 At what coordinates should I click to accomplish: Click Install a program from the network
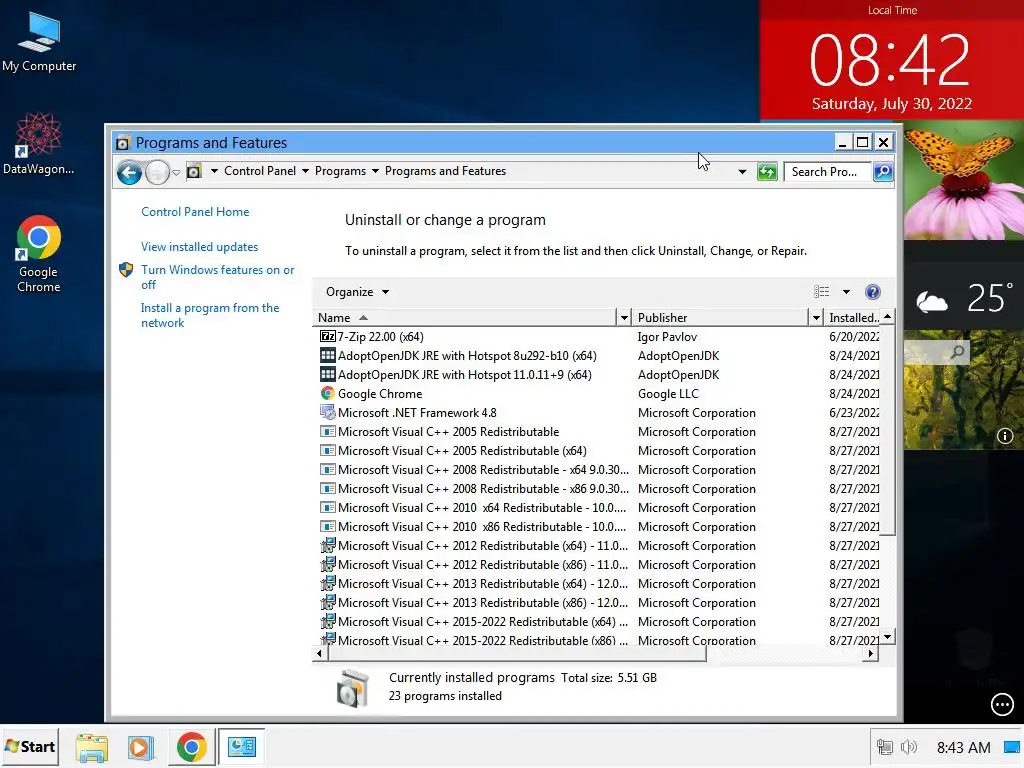[210, 315]
